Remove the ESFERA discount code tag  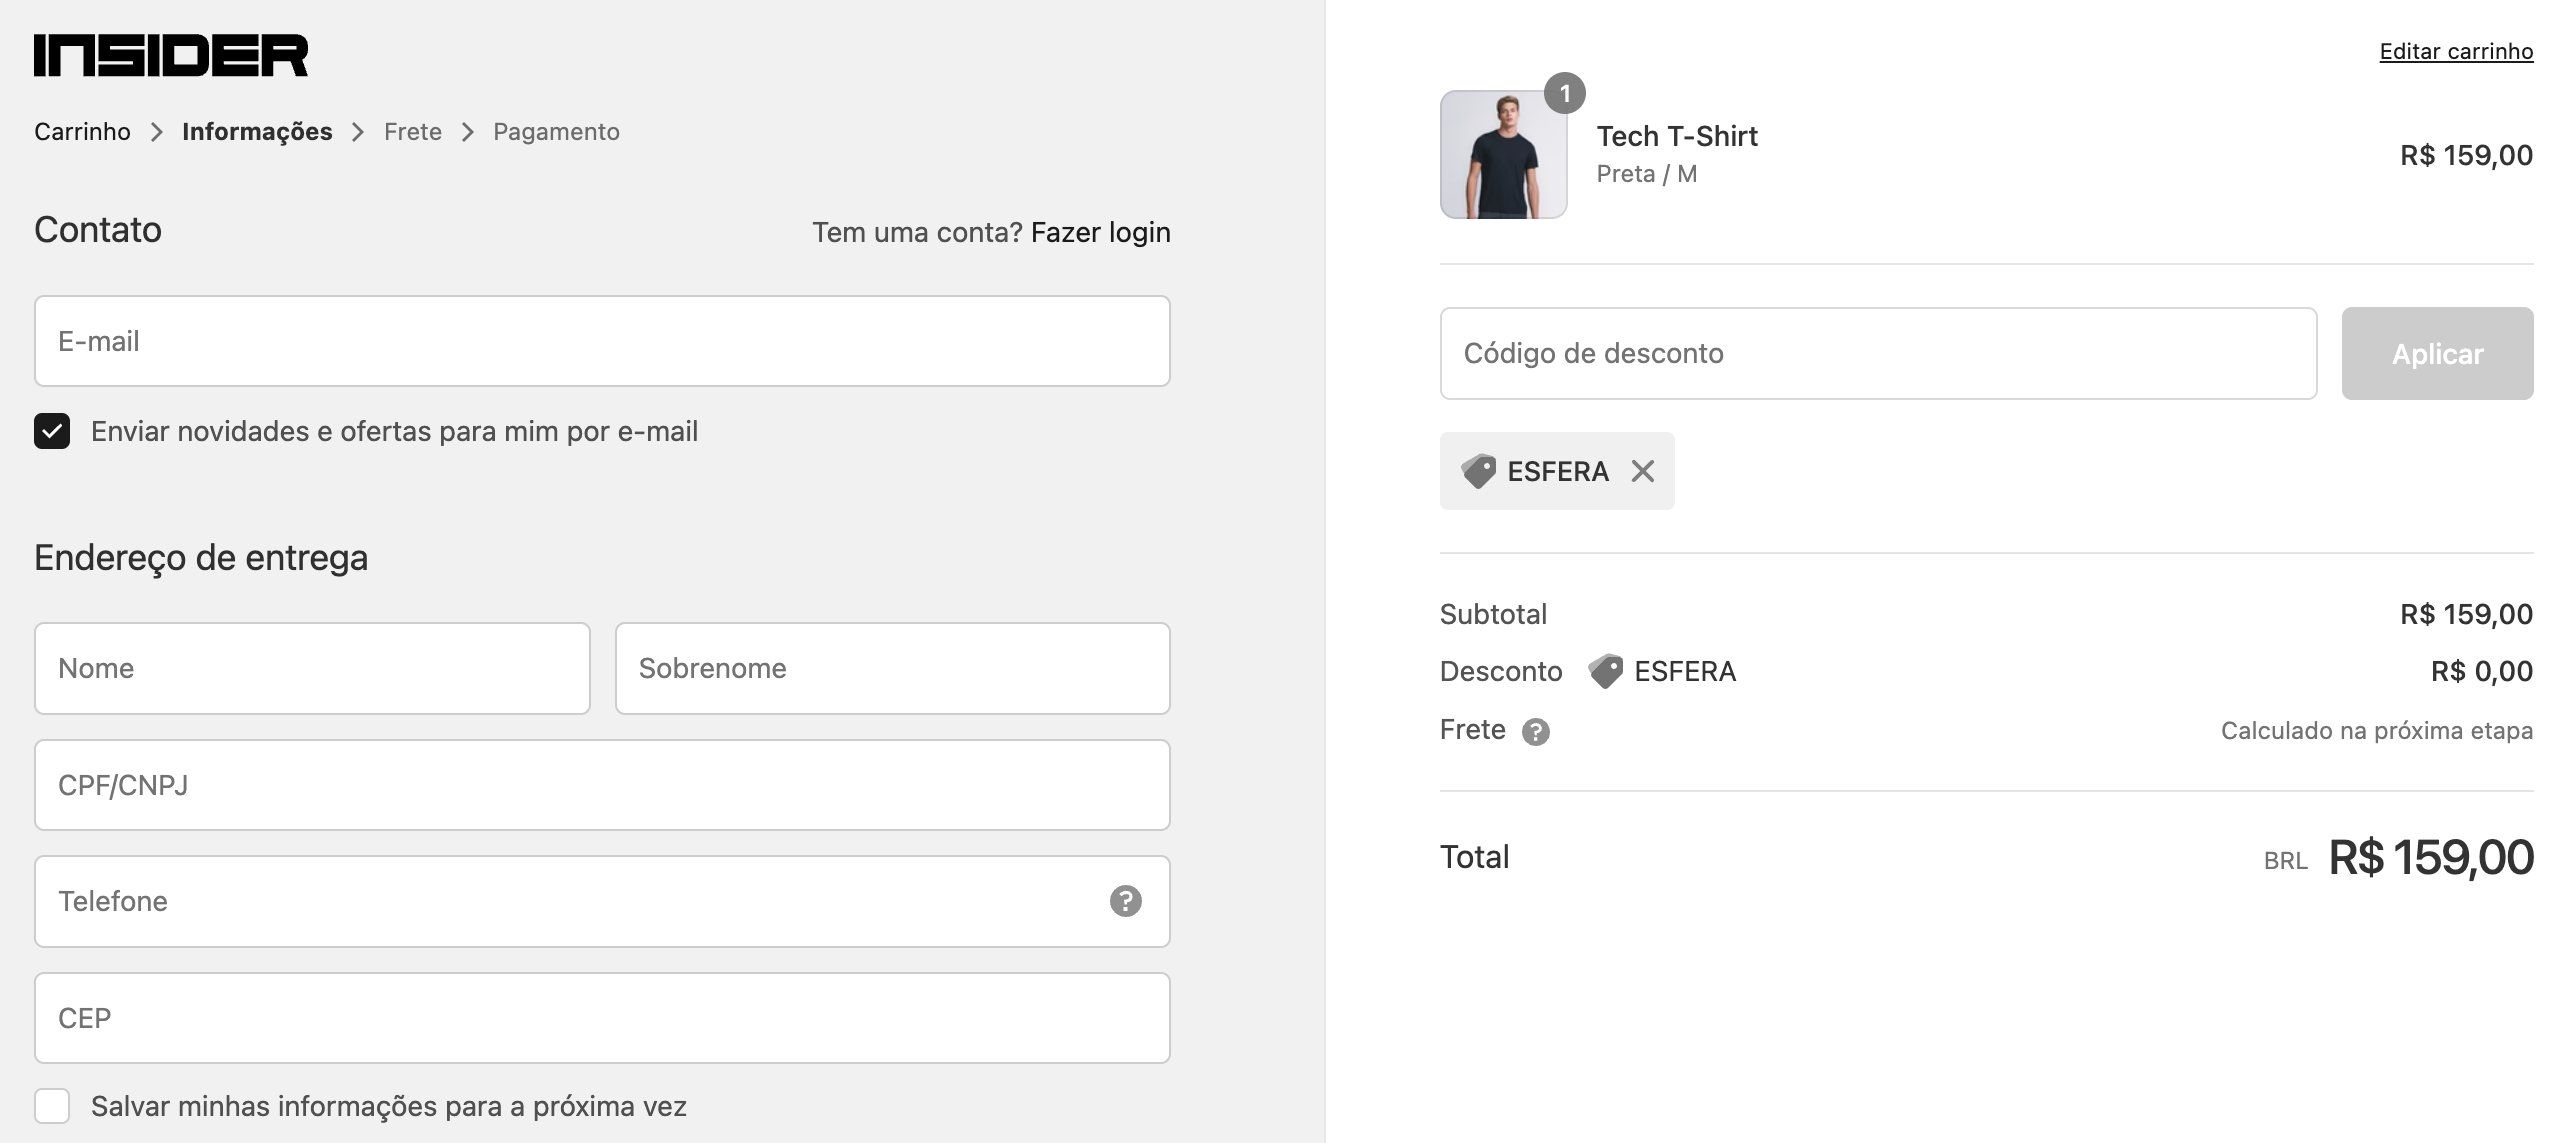[x=1642, y=471]
